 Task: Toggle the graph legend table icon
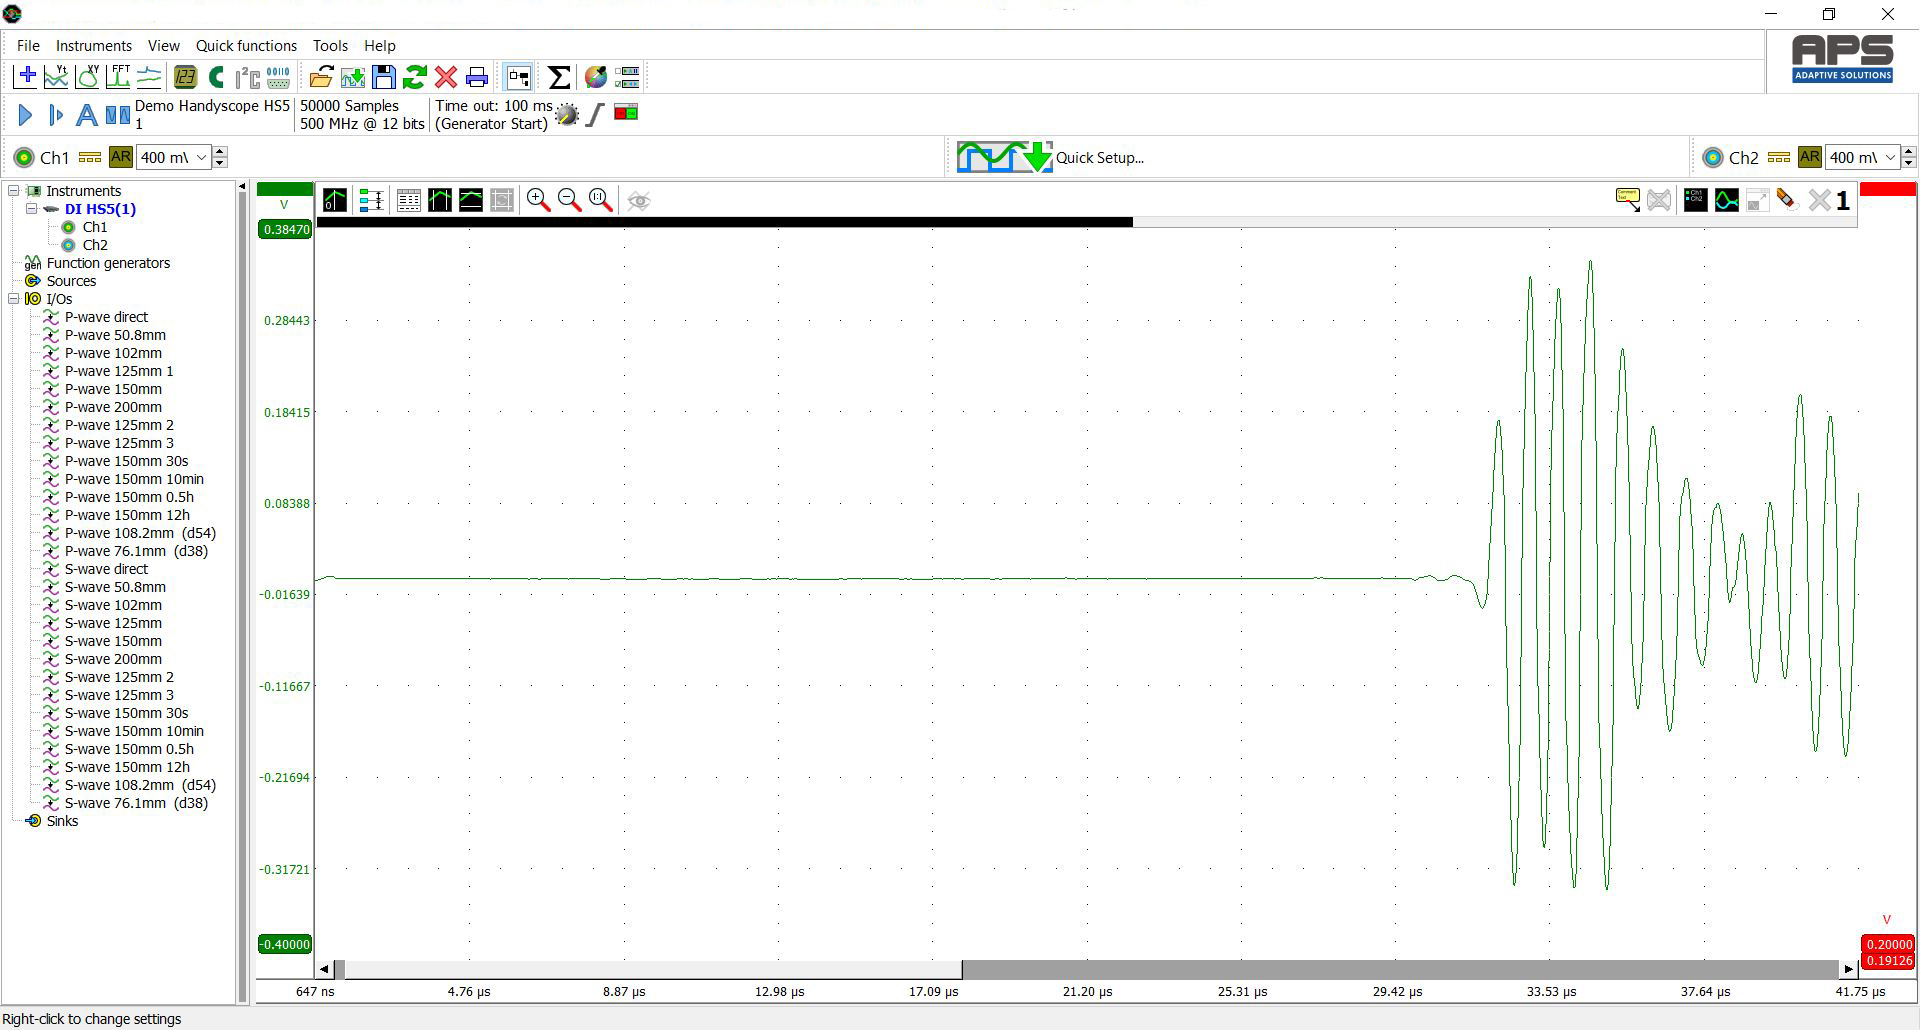(408, 200)
